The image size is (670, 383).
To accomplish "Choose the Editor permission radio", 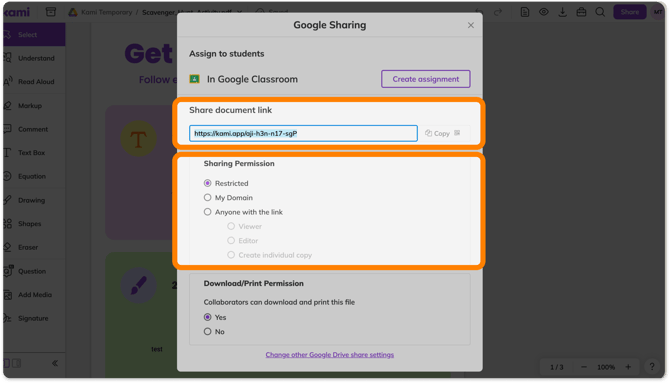I will 231,241.
